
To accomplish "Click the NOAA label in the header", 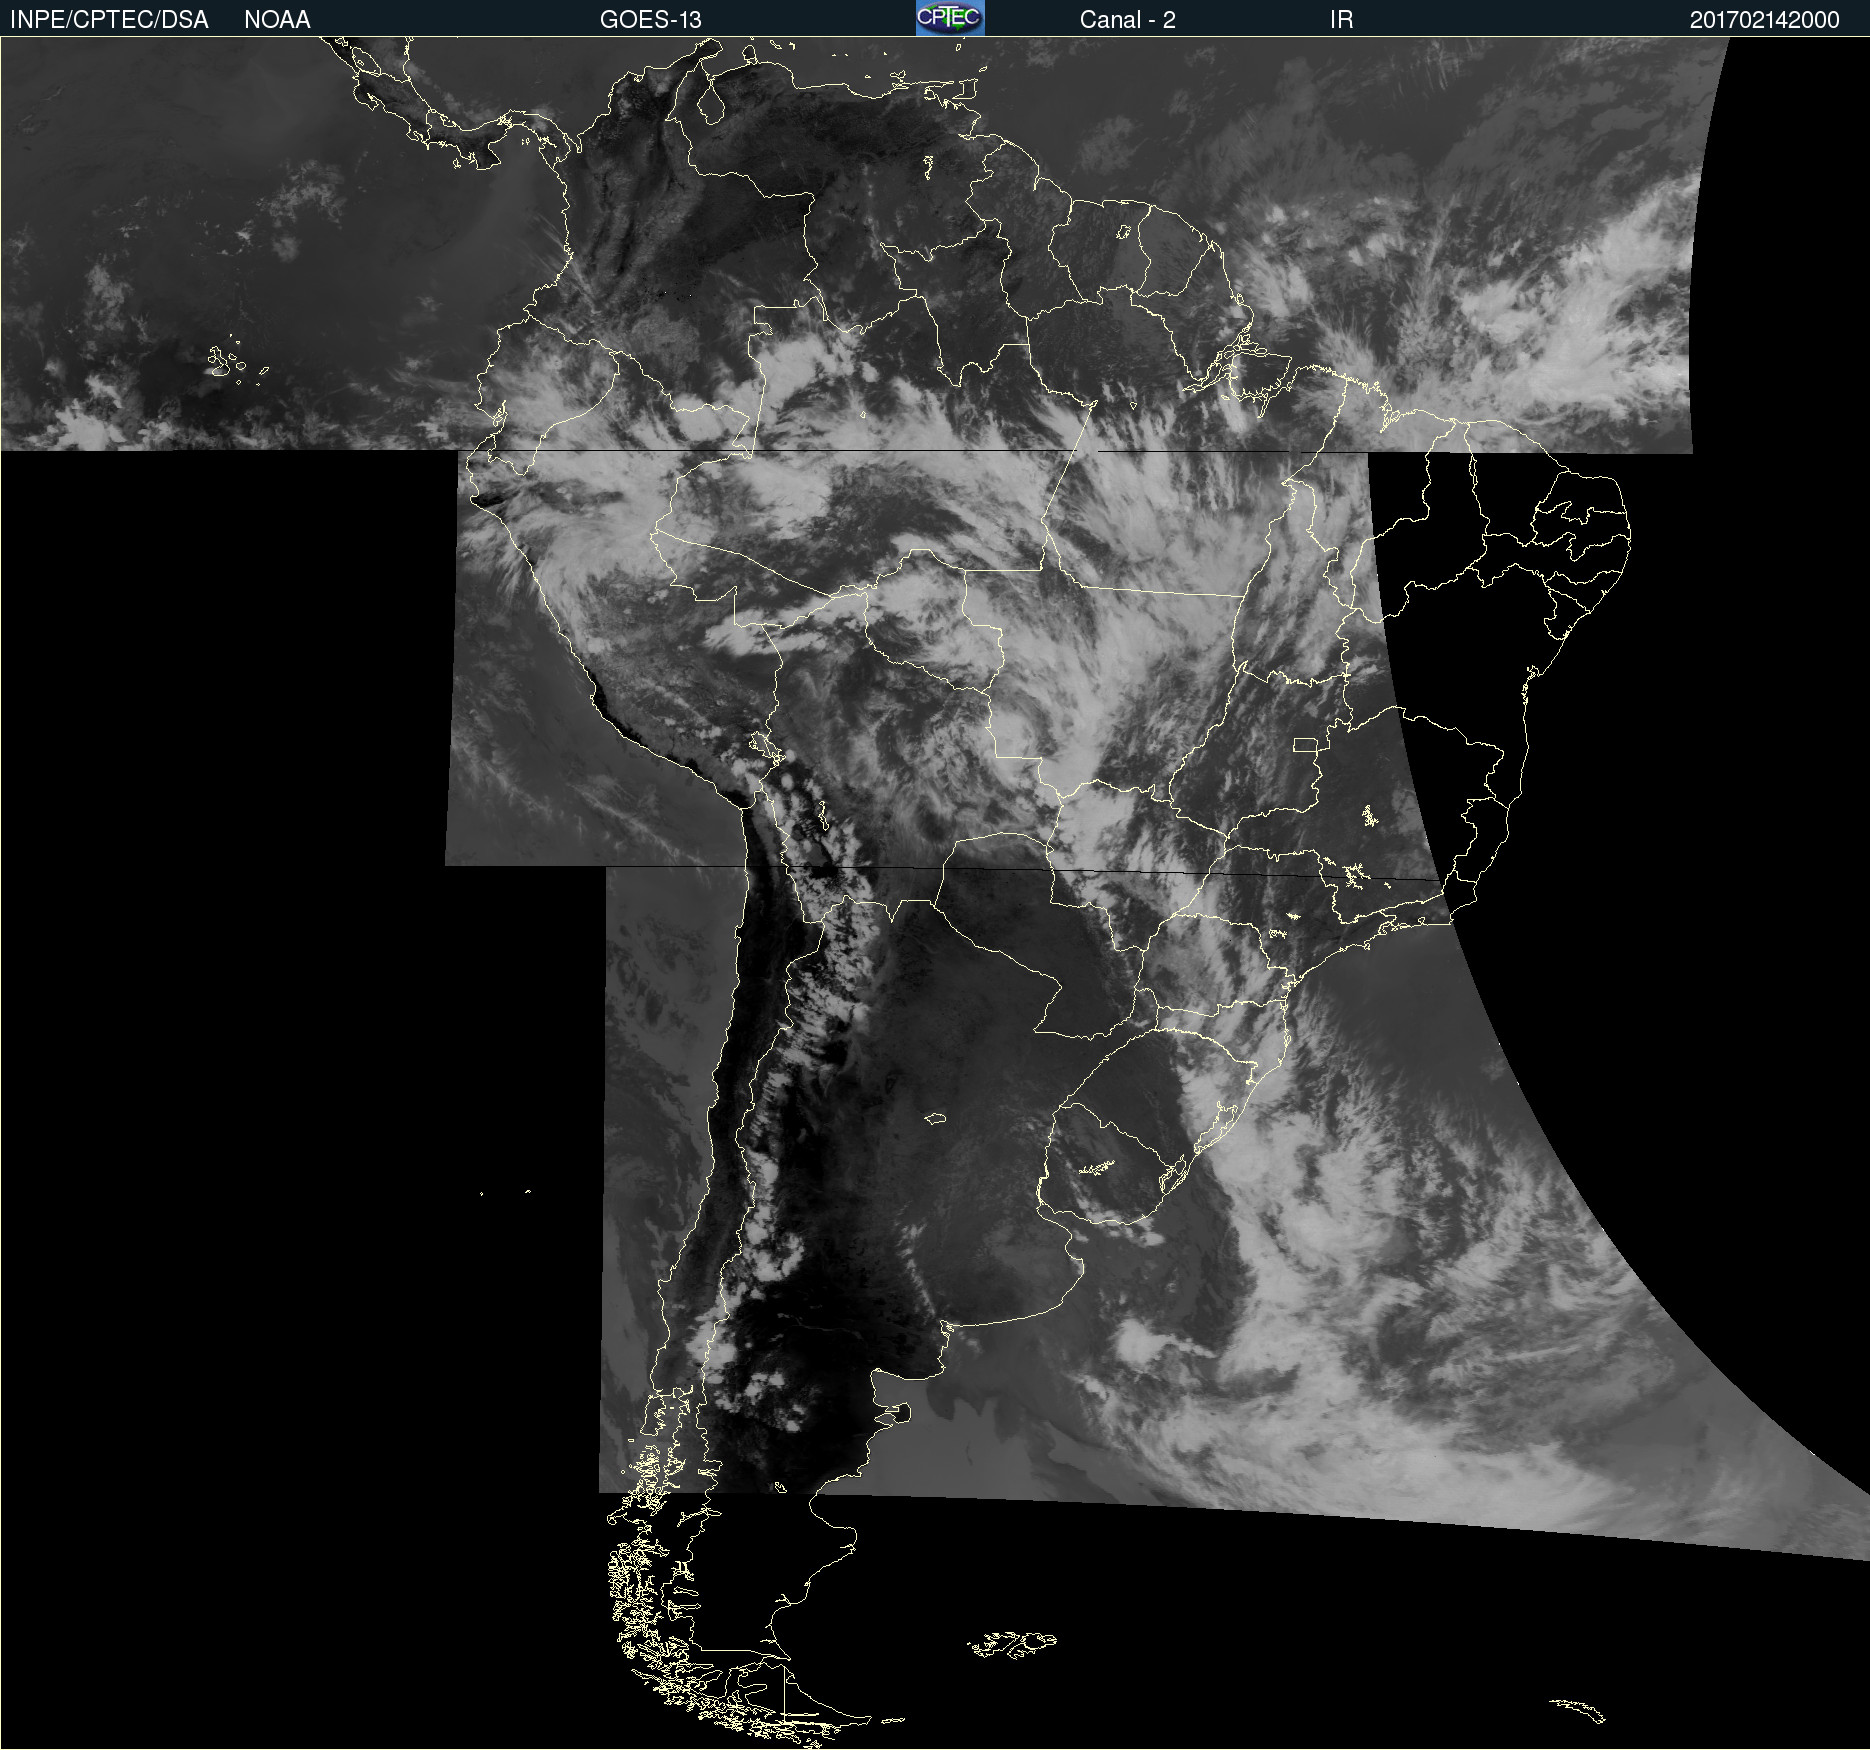I will point(277,20).
